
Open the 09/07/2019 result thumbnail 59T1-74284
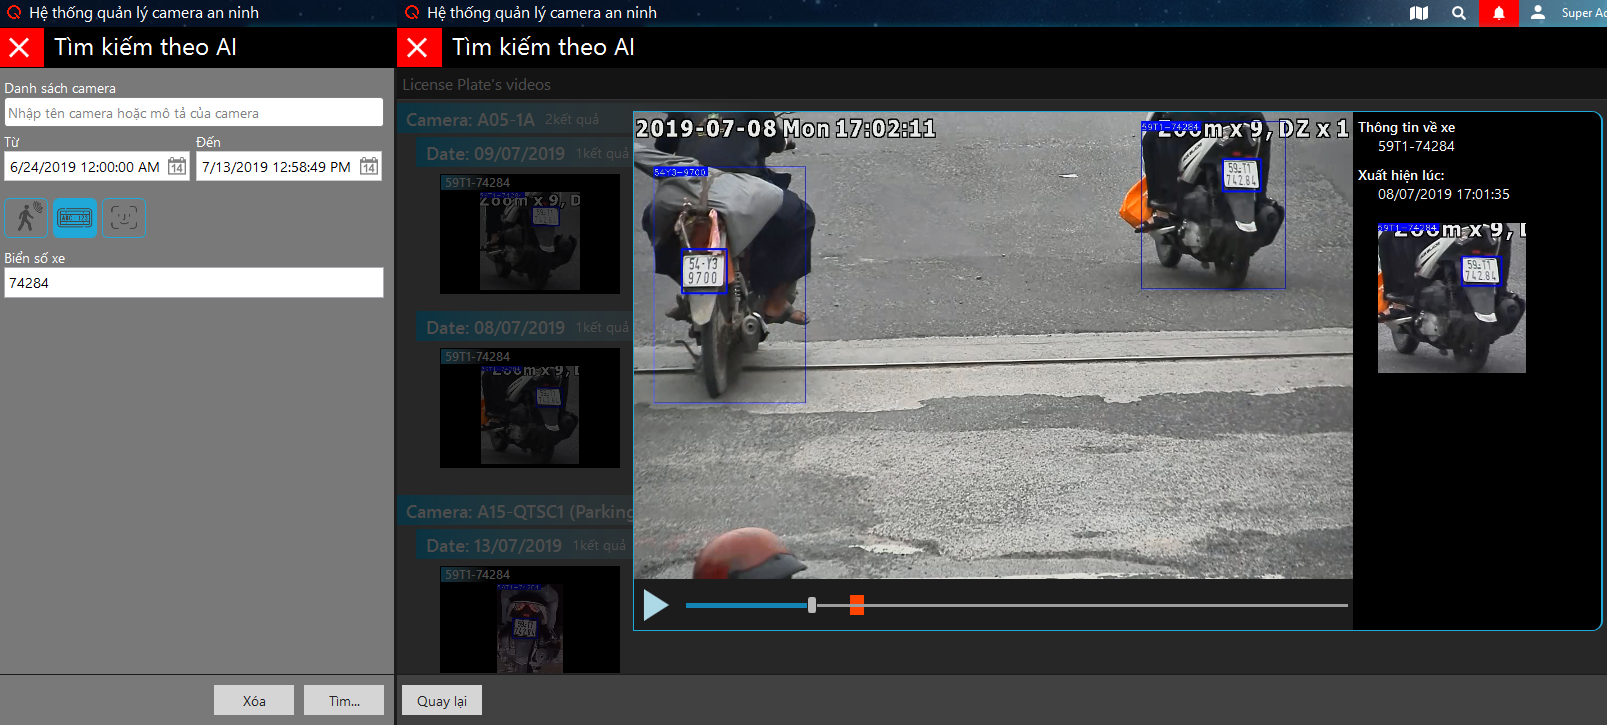click(x=530, y=234)
